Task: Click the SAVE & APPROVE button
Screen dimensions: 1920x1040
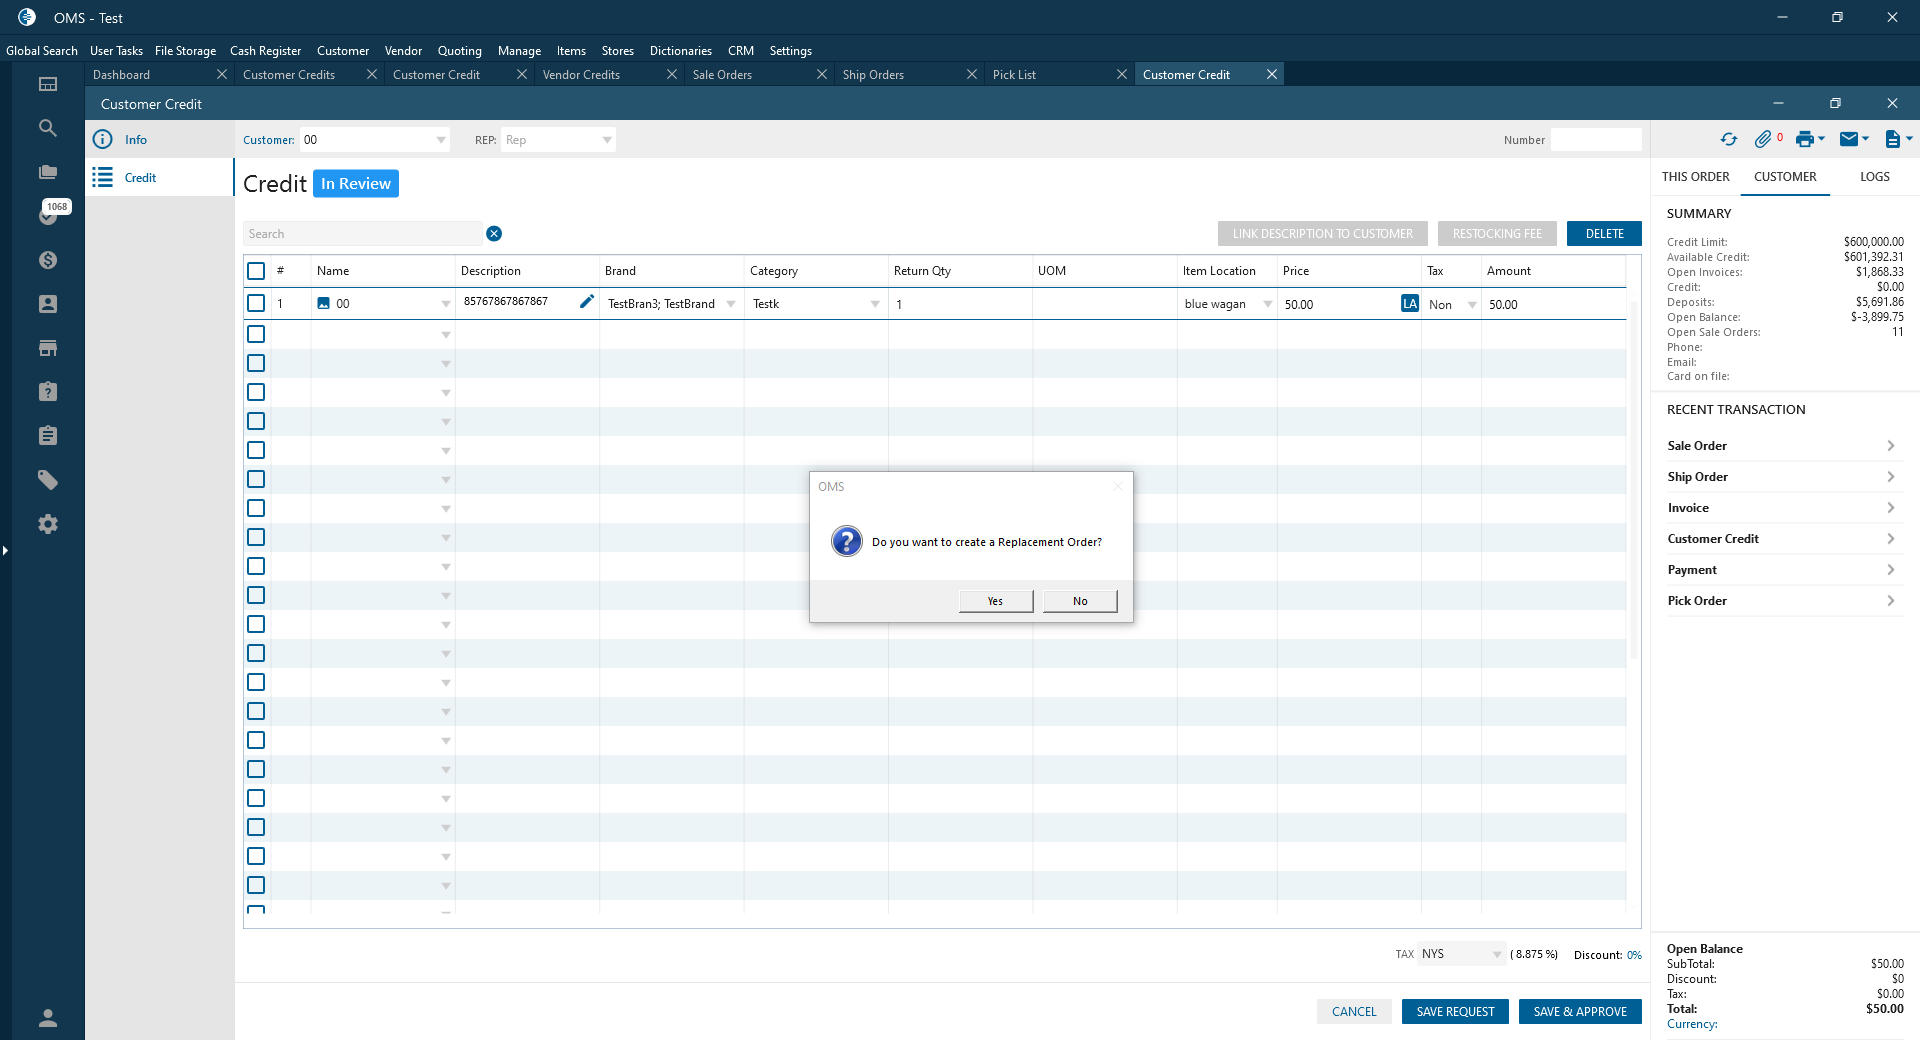Action: click(1580, 1012)
